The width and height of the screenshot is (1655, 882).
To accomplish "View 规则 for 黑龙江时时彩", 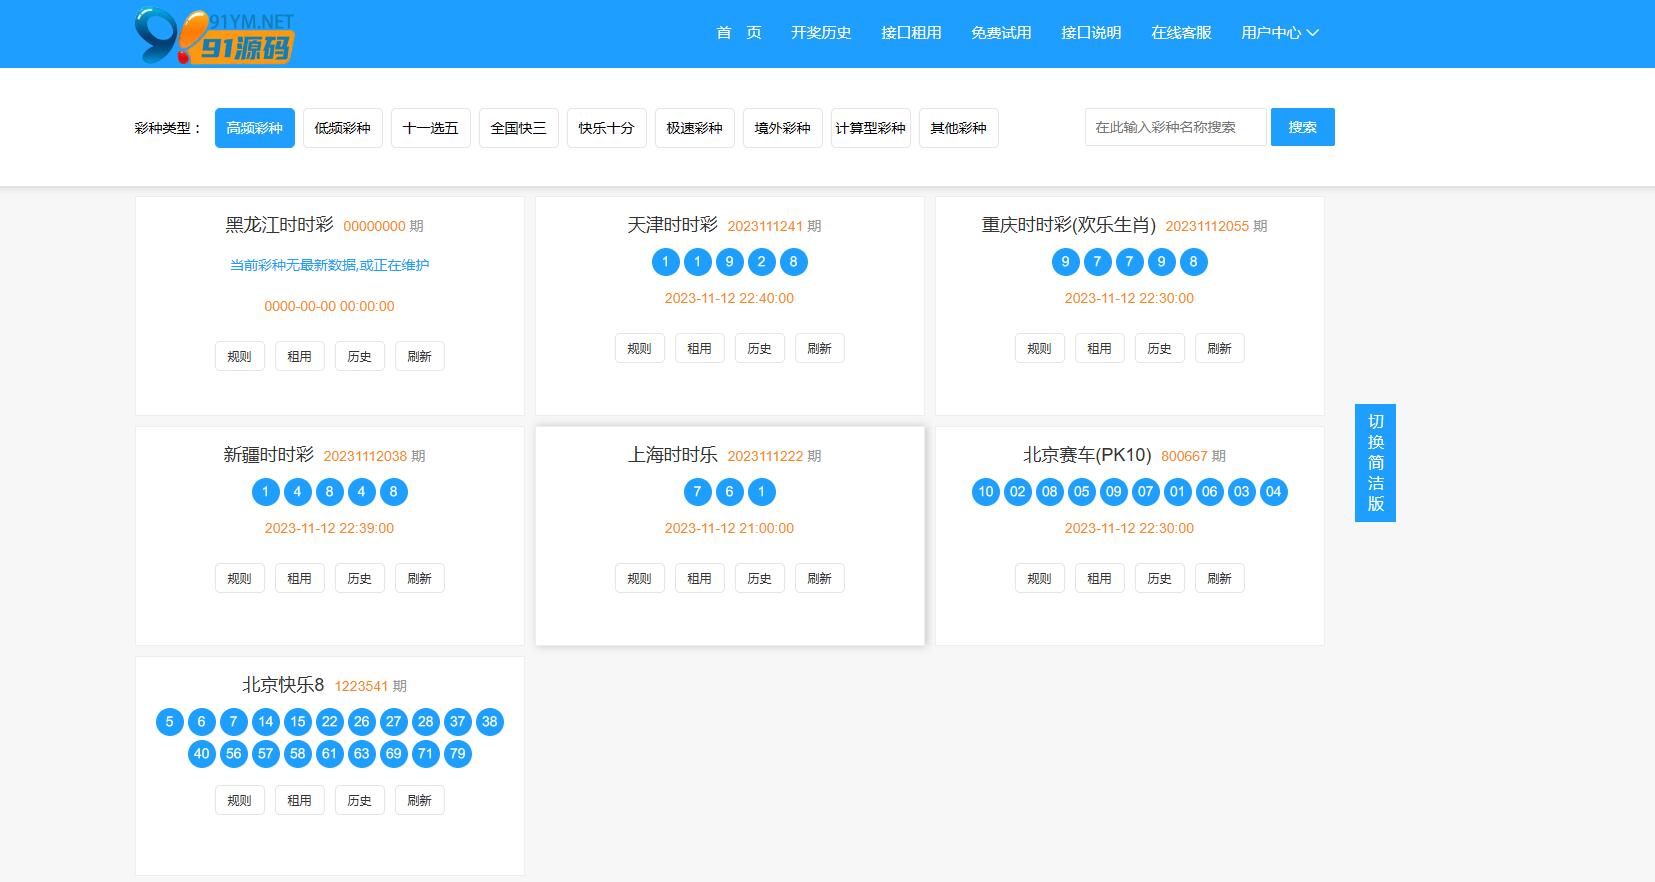I will coord(240,356).
